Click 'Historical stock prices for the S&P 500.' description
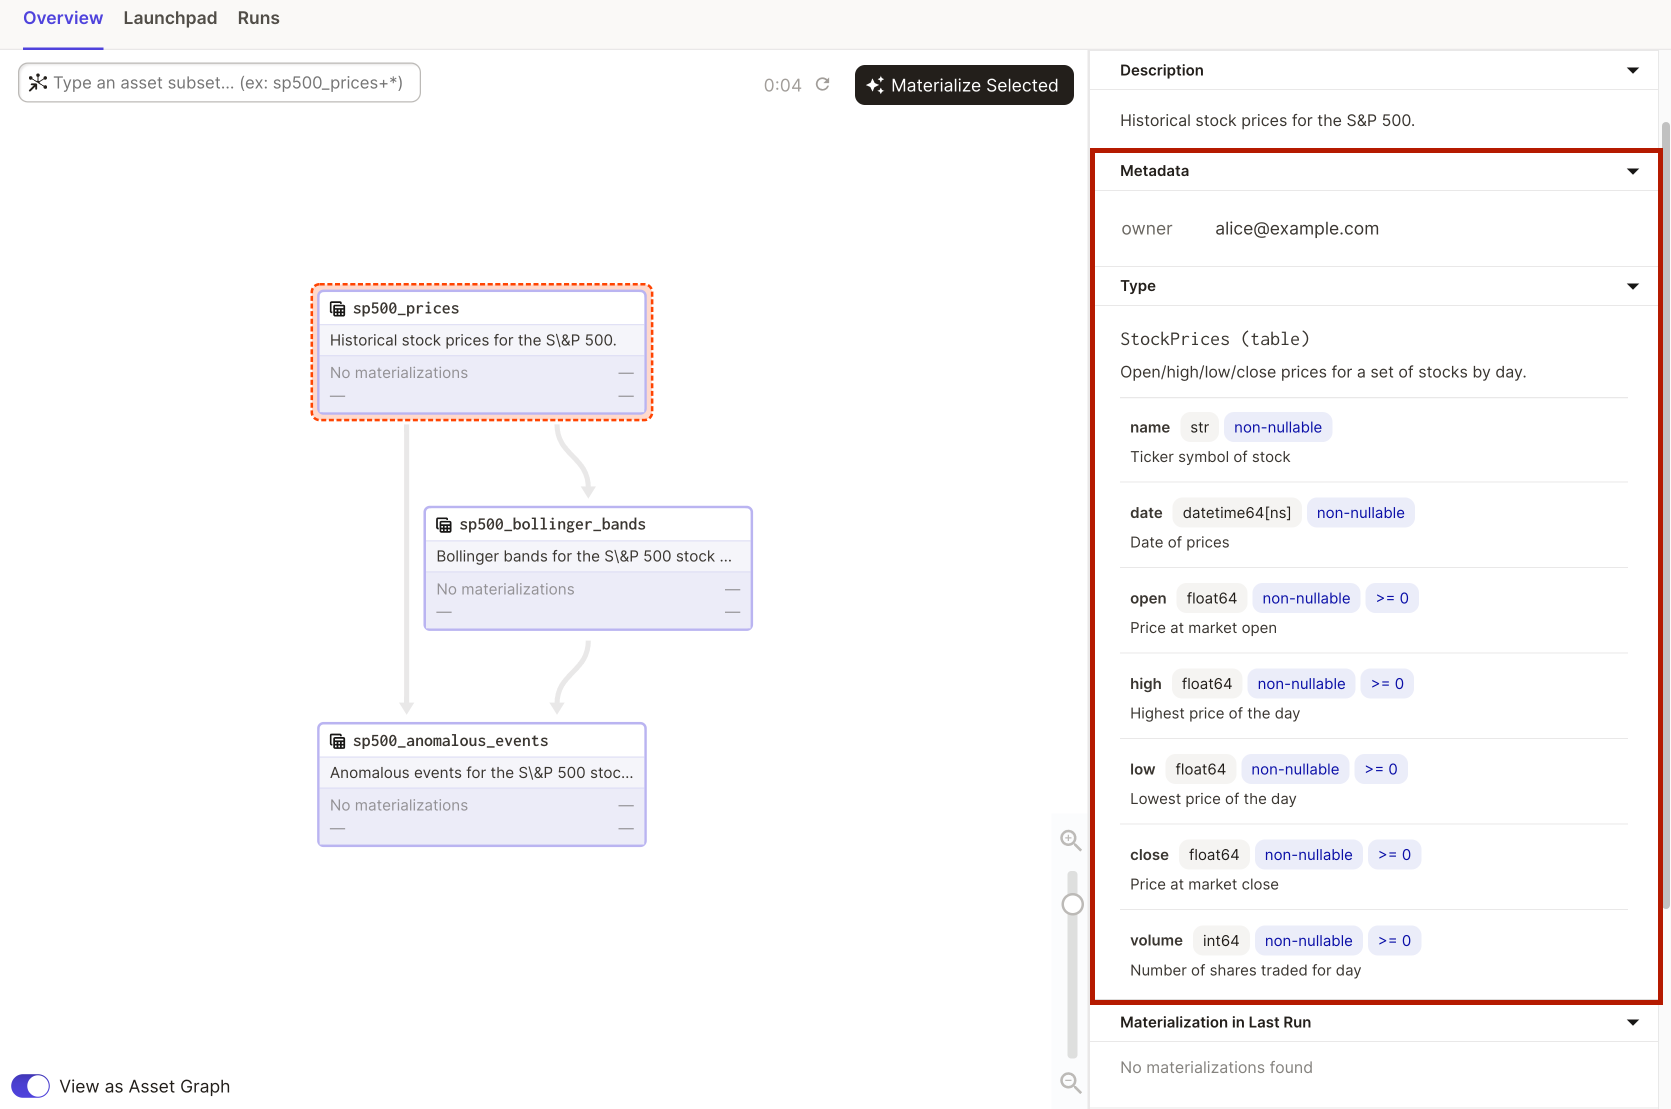The image size is (1671, 1109). click(1267, 121)
